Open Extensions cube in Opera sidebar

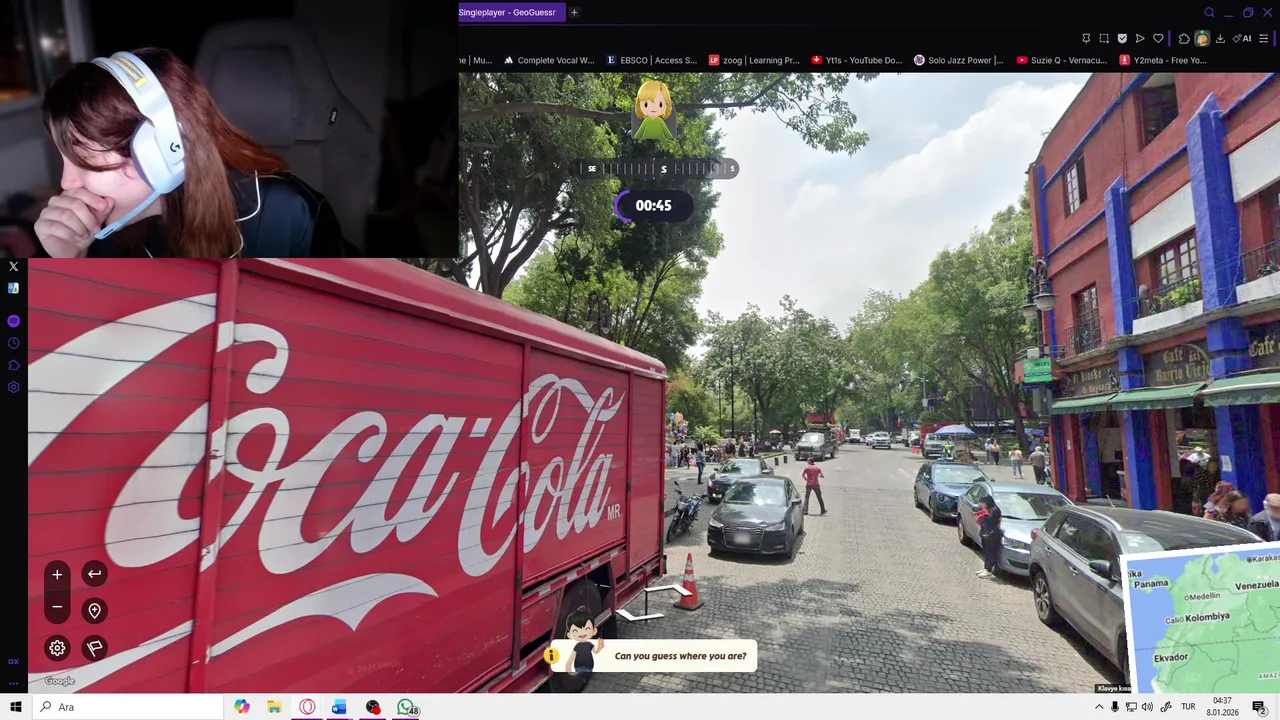[13, 365]
